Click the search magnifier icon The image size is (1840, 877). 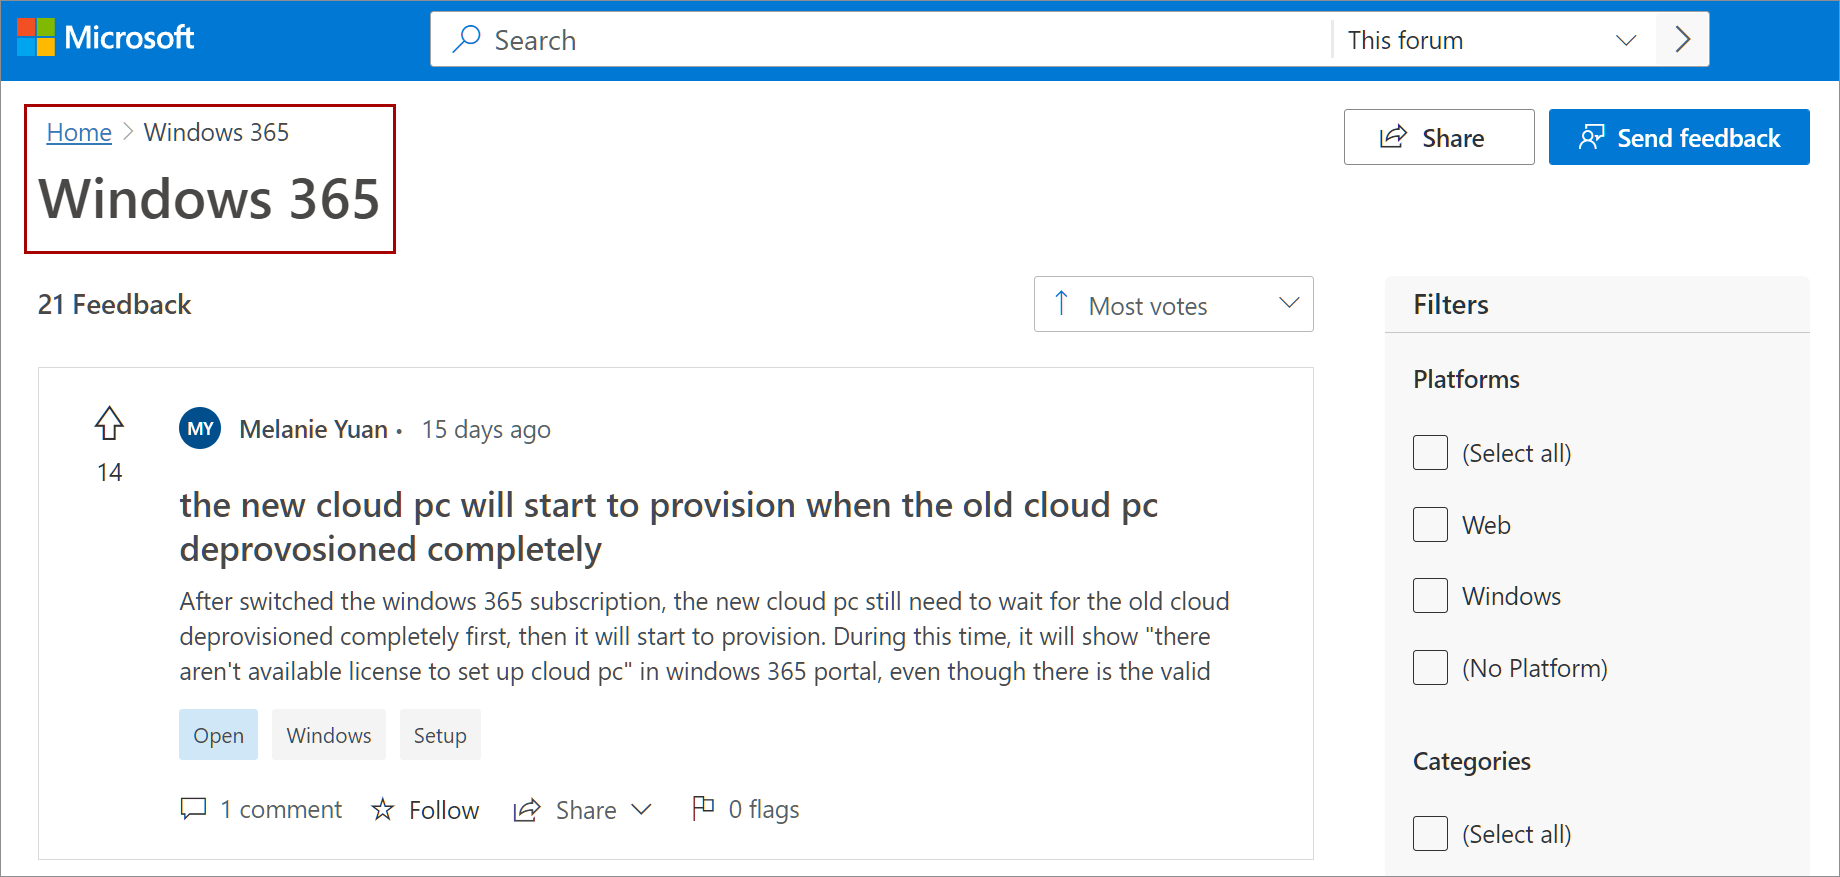pyautogui.click(x=466, y=39)
